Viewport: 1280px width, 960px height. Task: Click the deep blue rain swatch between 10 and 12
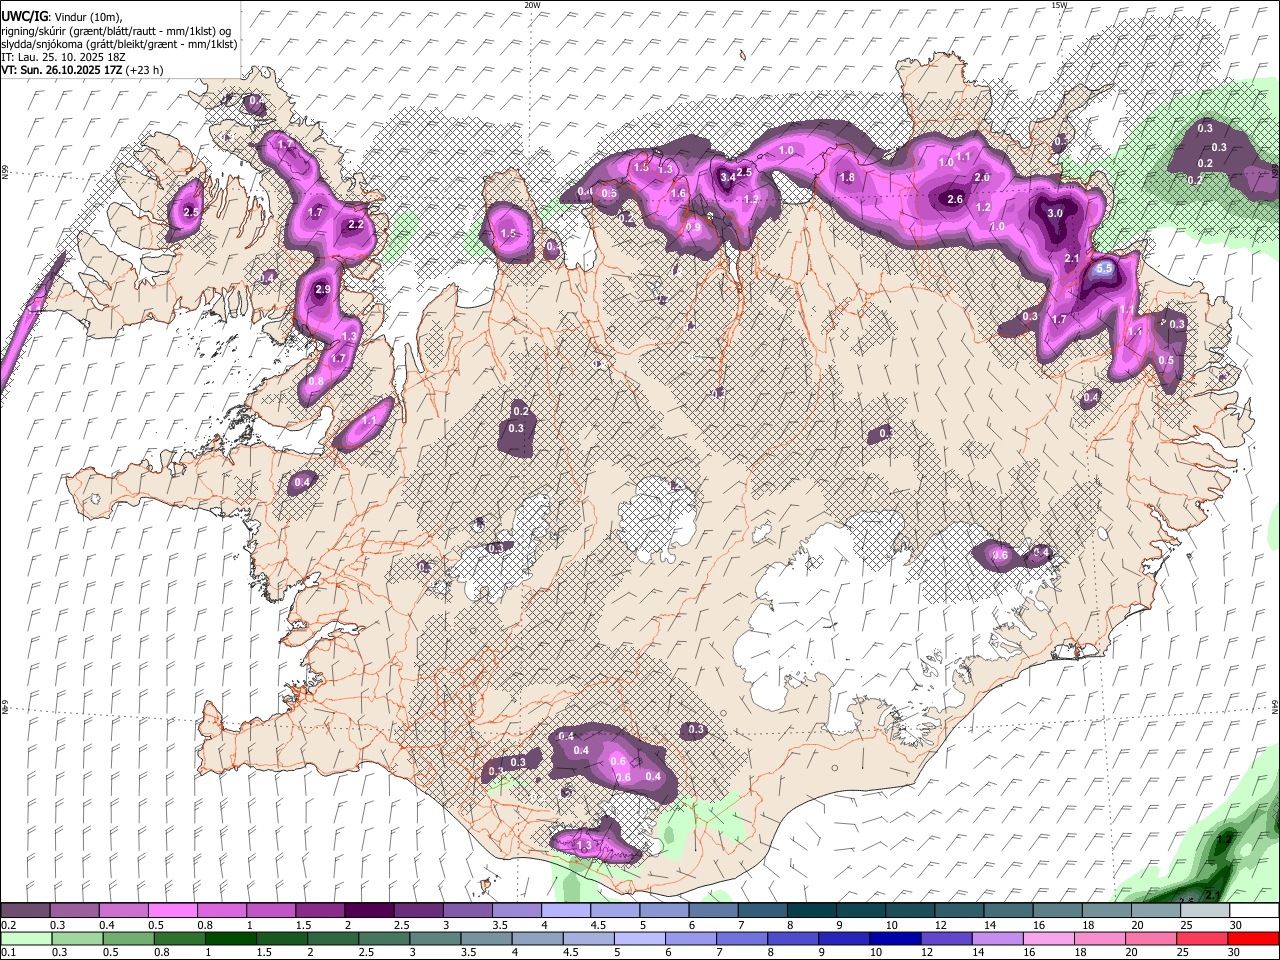click(894, 938)
